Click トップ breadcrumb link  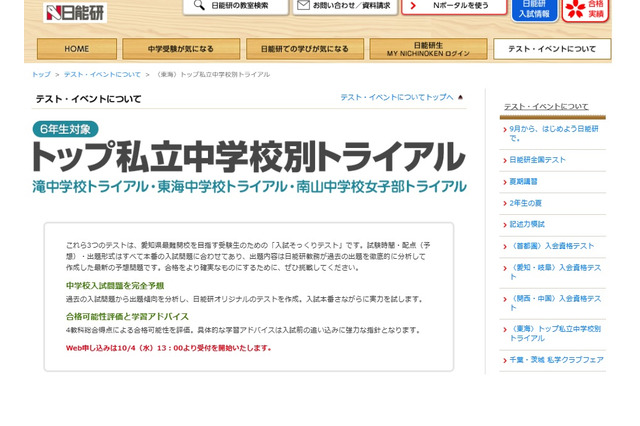[x=41, y=74]
